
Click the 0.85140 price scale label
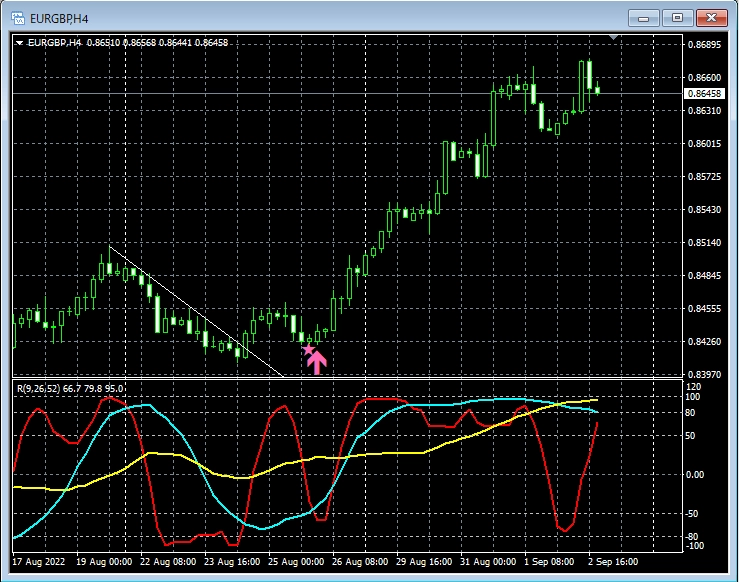click(705, 243)
